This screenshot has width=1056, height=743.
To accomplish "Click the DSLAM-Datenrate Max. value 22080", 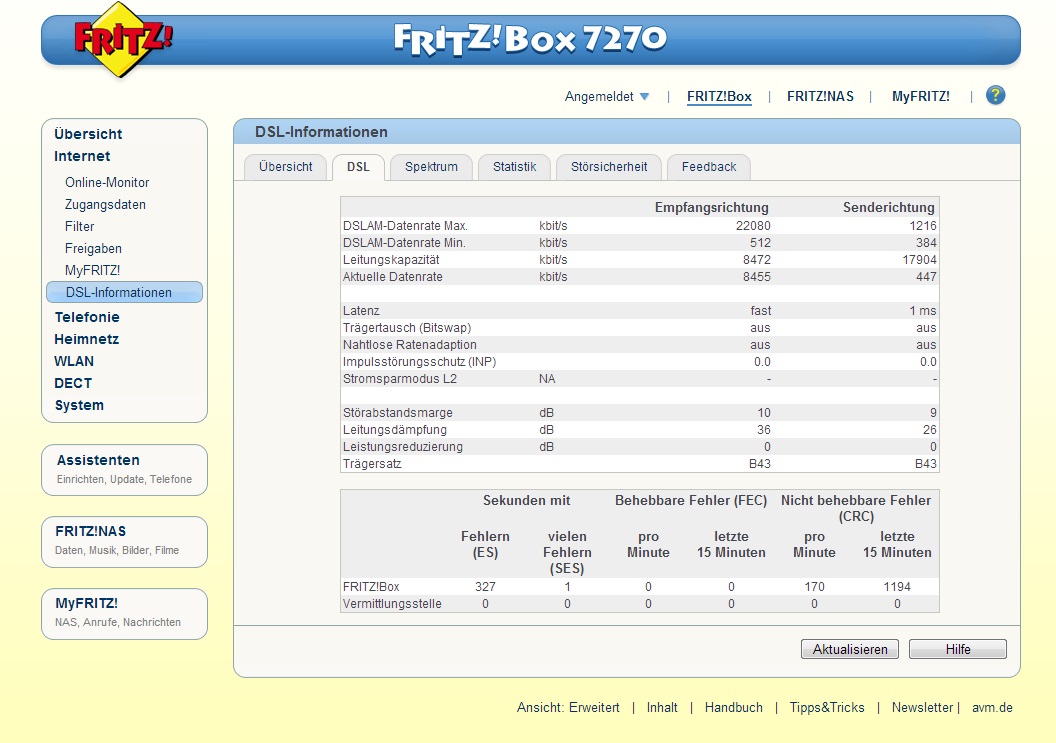I will (x=753, y=226).
